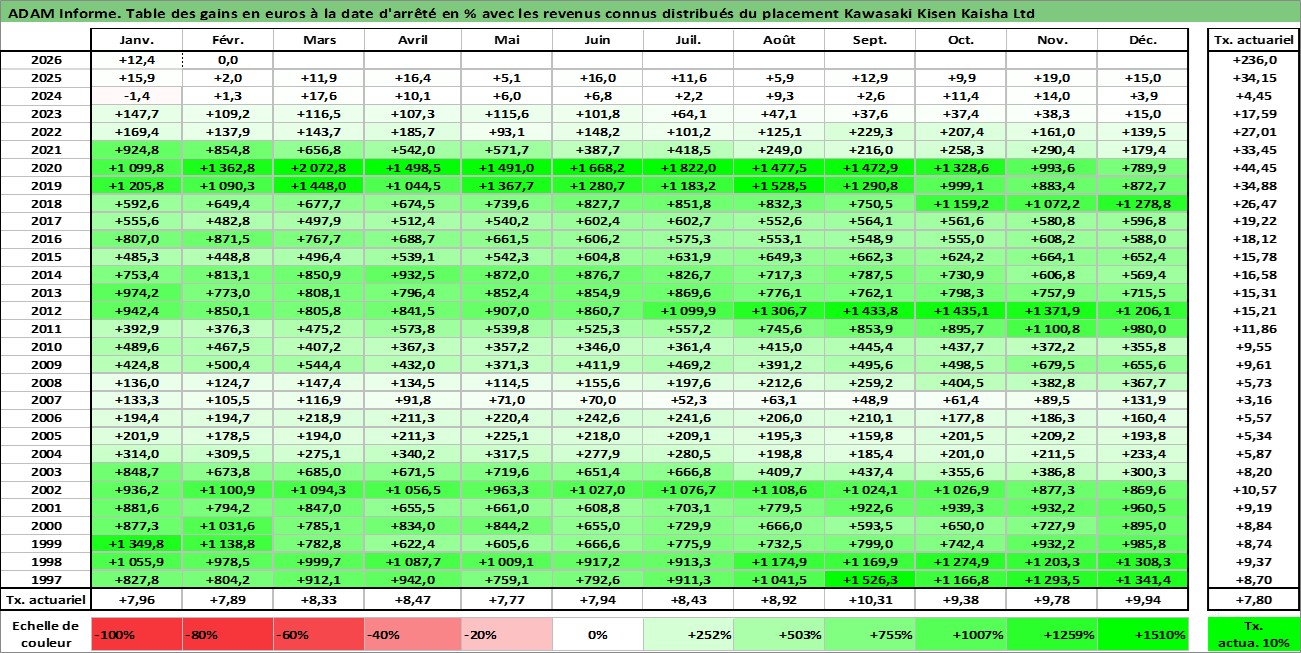Click the +755% green scale swatch
1301x653 pixels.
pos(868,634)
